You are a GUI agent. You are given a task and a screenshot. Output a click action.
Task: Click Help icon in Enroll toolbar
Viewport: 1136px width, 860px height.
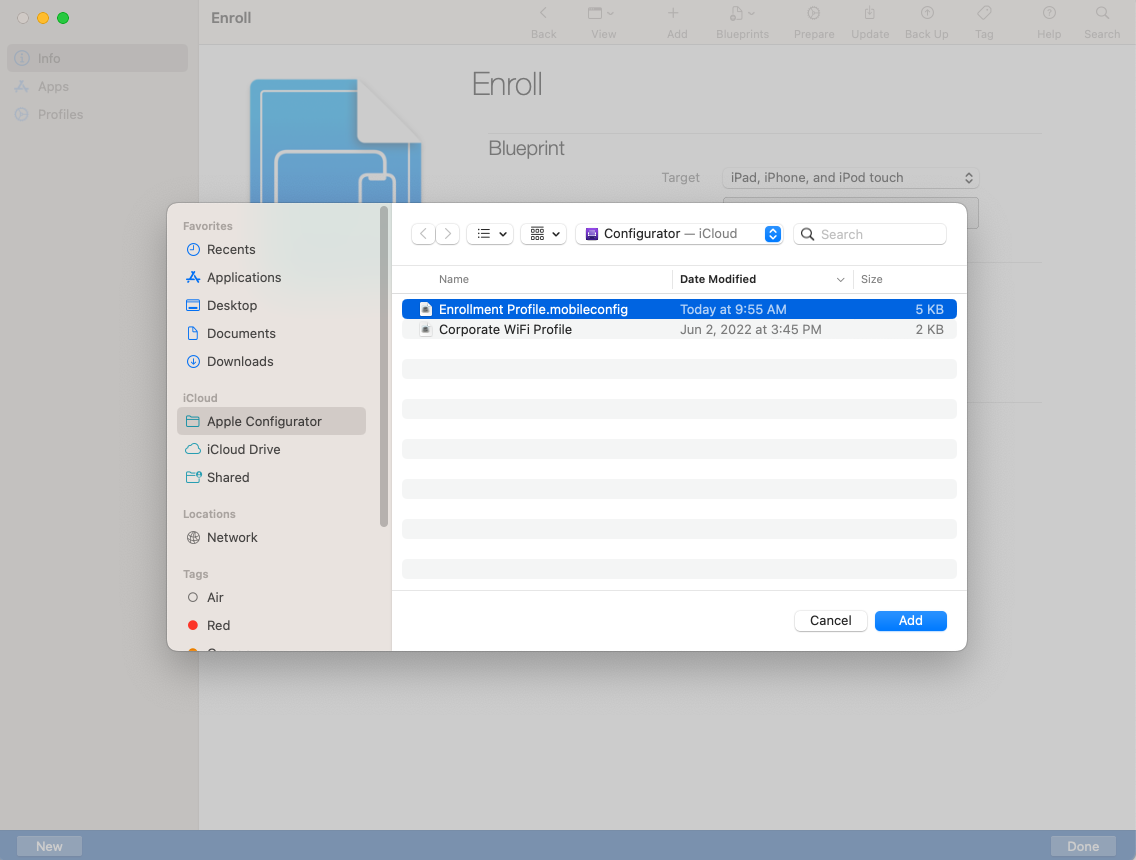[x=1049, y=13]
